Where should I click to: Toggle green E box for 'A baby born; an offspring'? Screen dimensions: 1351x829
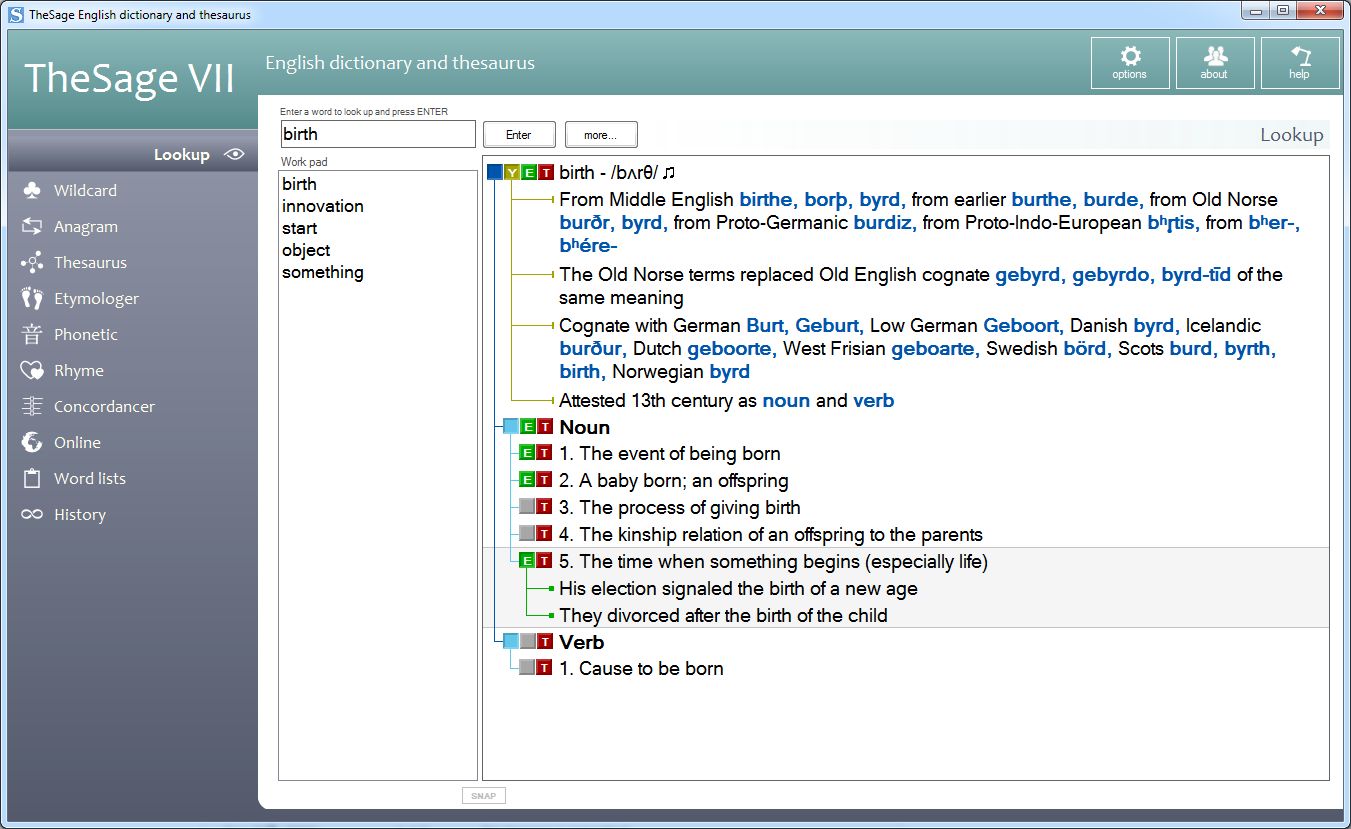pyautogui.click(x=528, y=480)
